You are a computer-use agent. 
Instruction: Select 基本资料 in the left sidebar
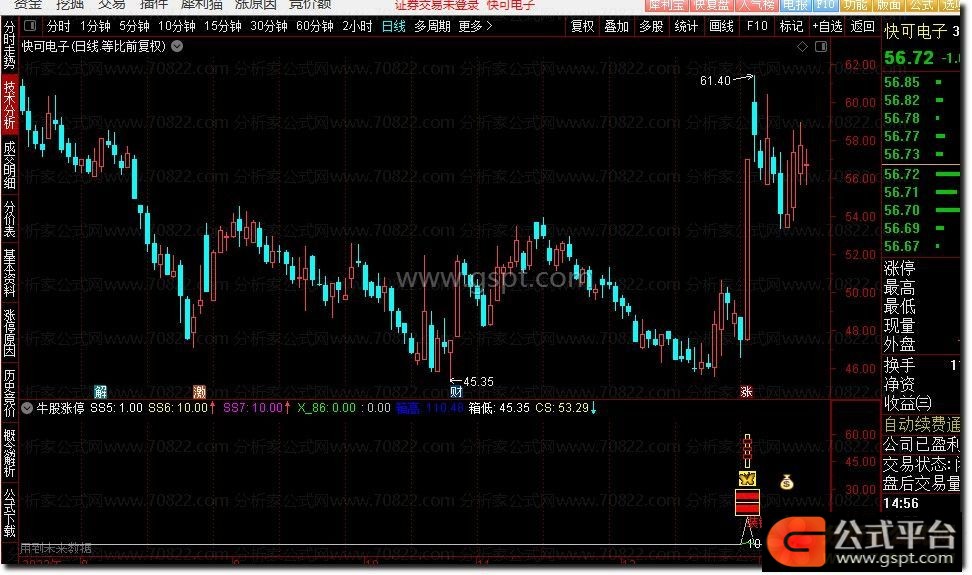tap(9, 273)
